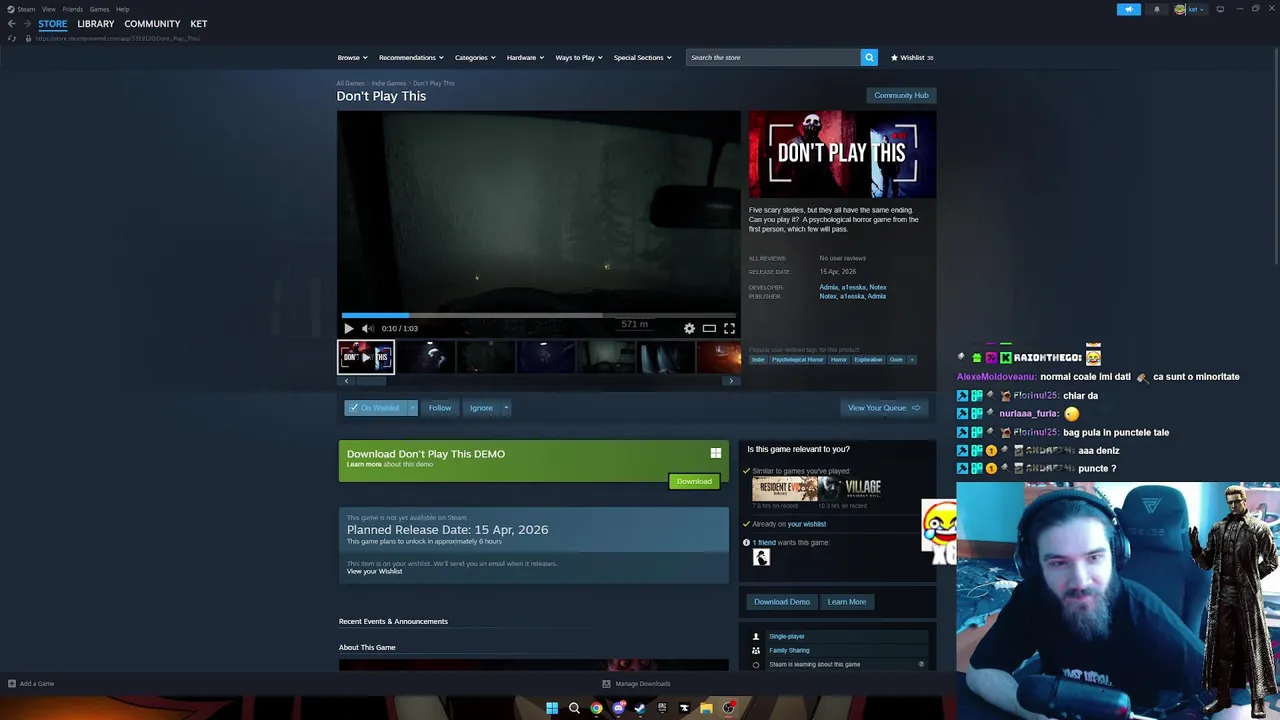Click the Add a Game plus icon
Viewport: 1280px width, 720px height.
(11, 684)
